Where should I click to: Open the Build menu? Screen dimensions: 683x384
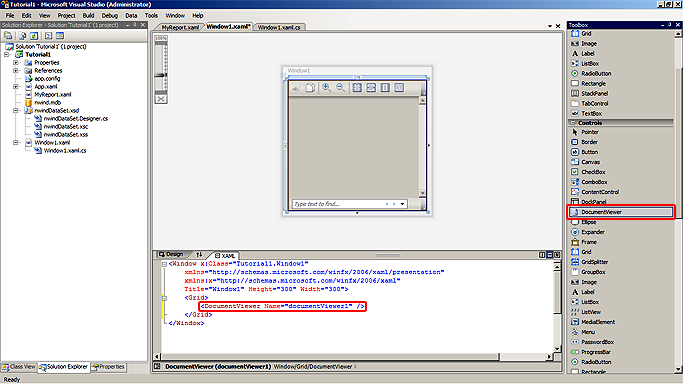click(x=88, y=15)
